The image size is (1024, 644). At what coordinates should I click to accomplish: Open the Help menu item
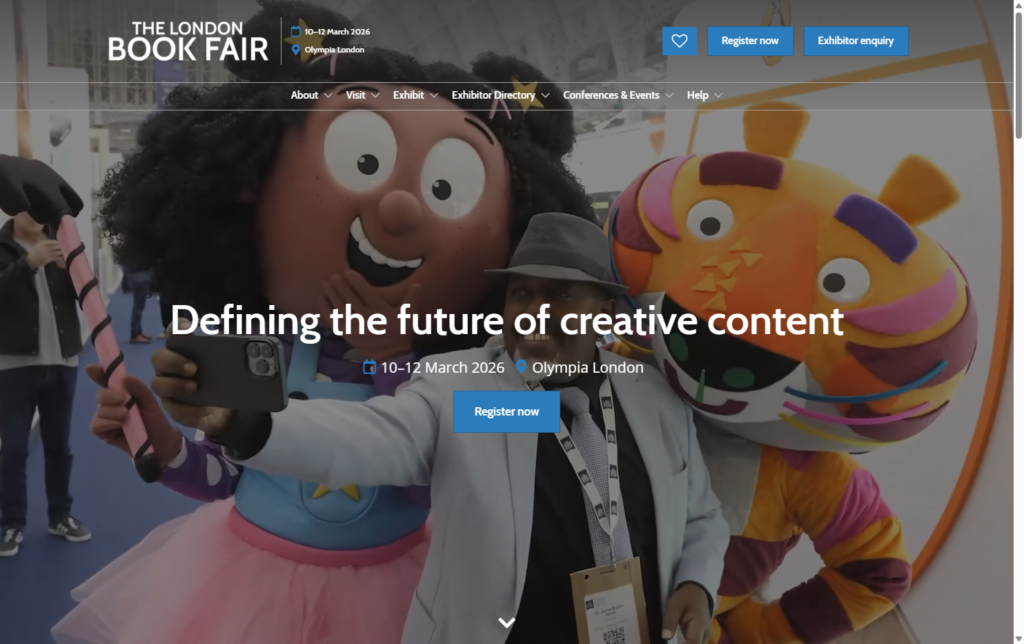697,95
